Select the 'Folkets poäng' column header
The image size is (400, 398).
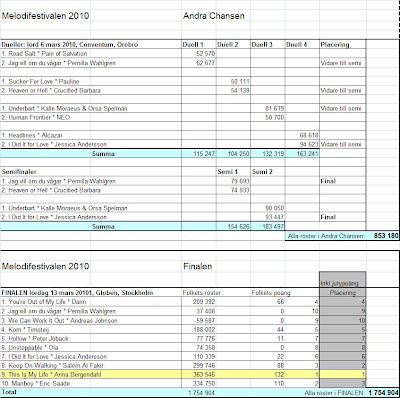pyautogui.click(x=271, y=293)
